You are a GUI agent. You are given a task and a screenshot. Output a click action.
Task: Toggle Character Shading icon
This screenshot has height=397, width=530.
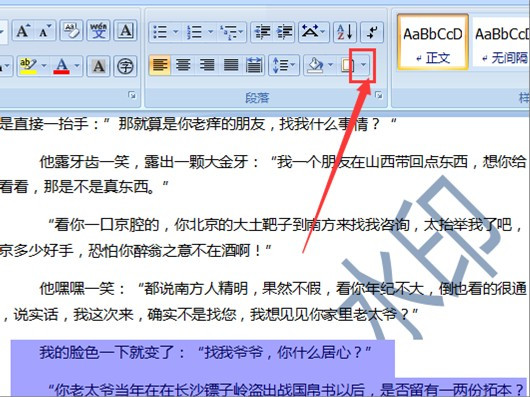tap(98, 66)
